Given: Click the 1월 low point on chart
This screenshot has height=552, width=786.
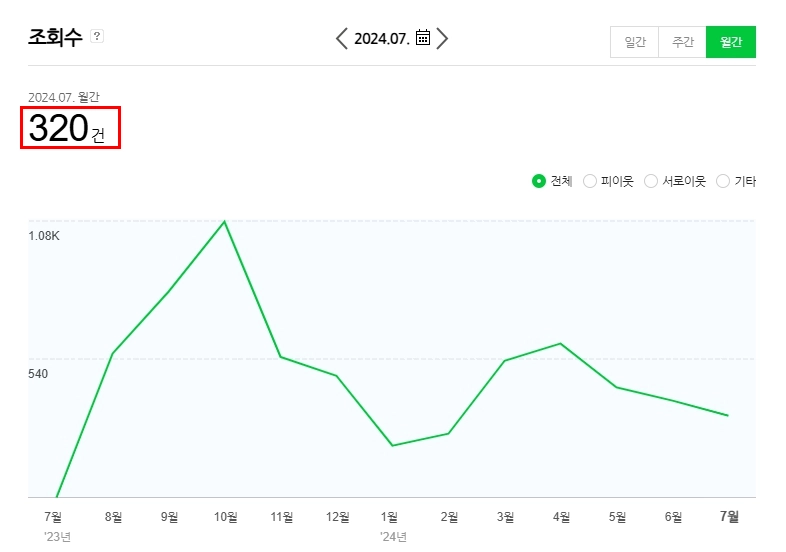Looking at the screenshot, I should pos(392,445).
